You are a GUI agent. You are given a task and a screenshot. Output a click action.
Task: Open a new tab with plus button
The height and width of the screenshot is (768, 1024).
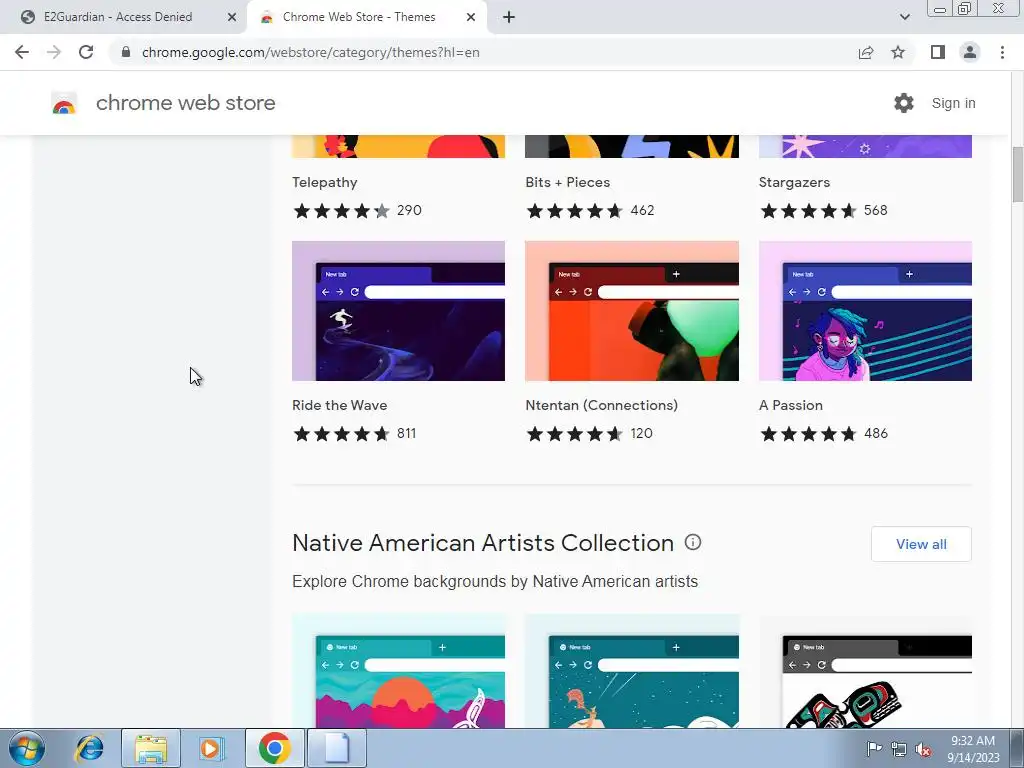click(509, 17)
